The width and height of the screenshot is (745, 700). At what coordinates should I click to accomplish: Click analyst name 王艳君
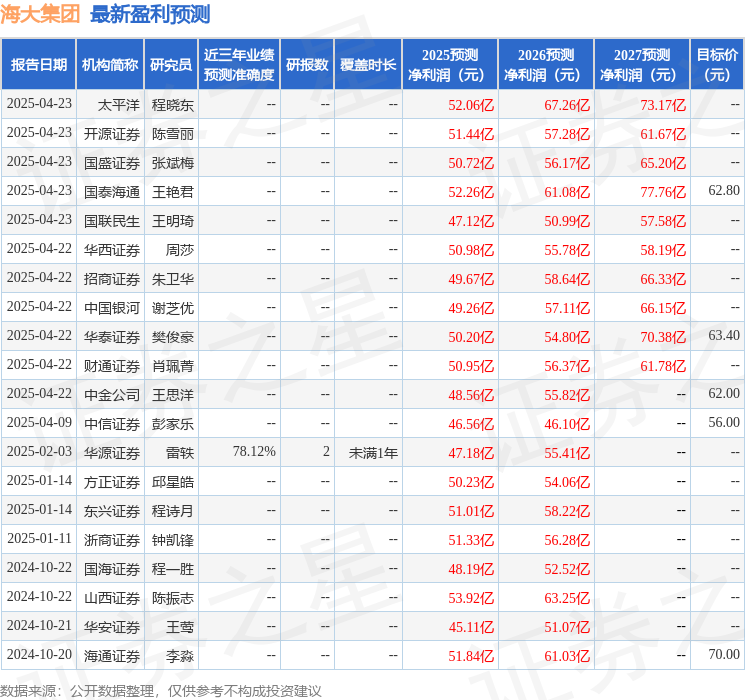tap(172, 191)
